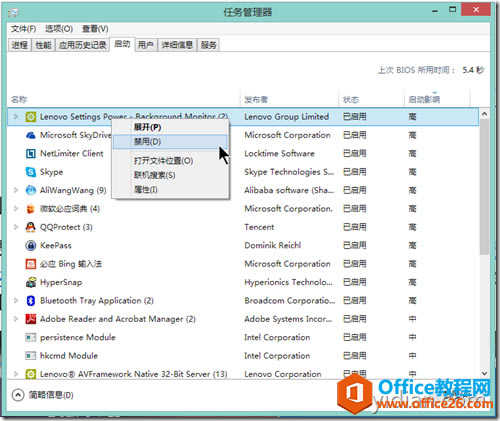The height and width of the screenshot is (421, 500).
Task: Select the 启动 tab
Action: (122, 44)
